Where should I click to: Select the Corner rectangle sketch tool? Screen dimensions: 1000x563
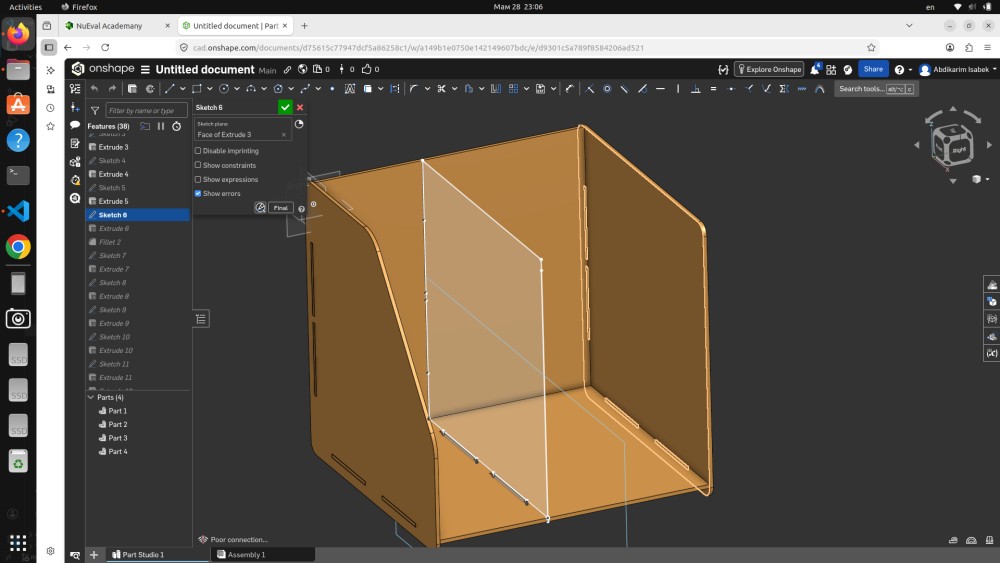(196, 89)
